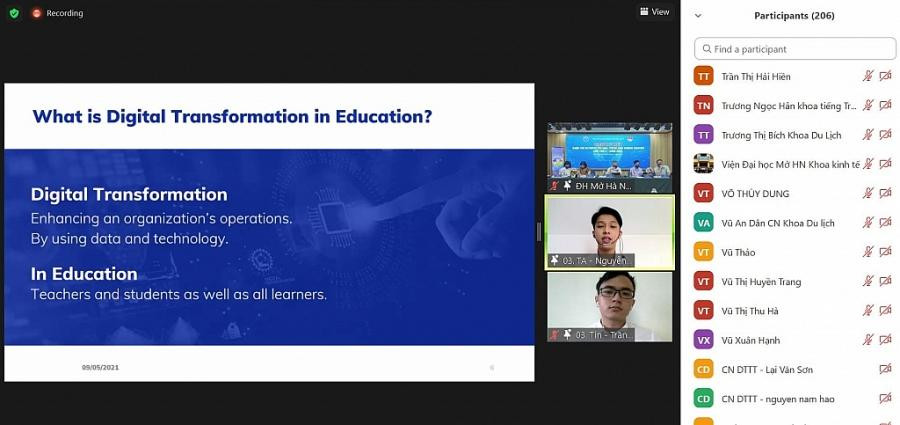Viewport: 900px width, 425px height.
Task: Toggle mute icon for Vũ Xuân Hạnh
Action: tap(868, 340)
